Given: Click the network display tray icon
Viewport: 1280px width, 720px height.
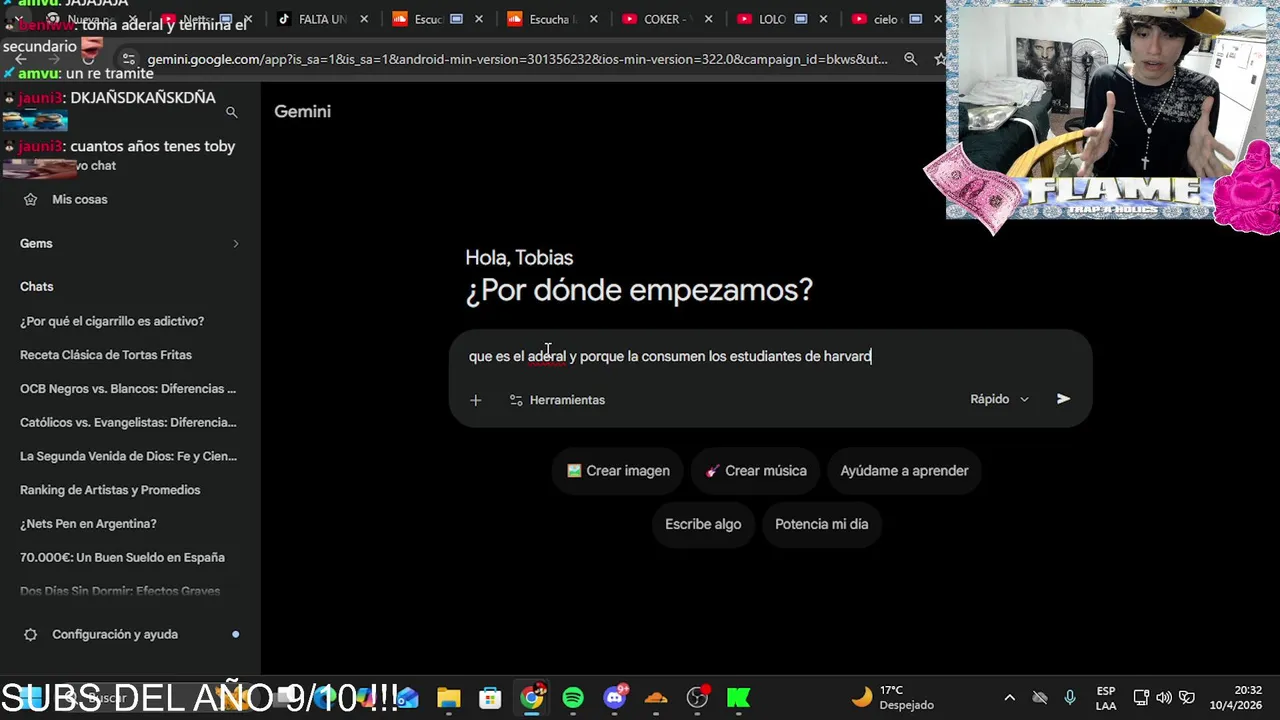Looking at the screenshot, I should [x=1141, y=698].
